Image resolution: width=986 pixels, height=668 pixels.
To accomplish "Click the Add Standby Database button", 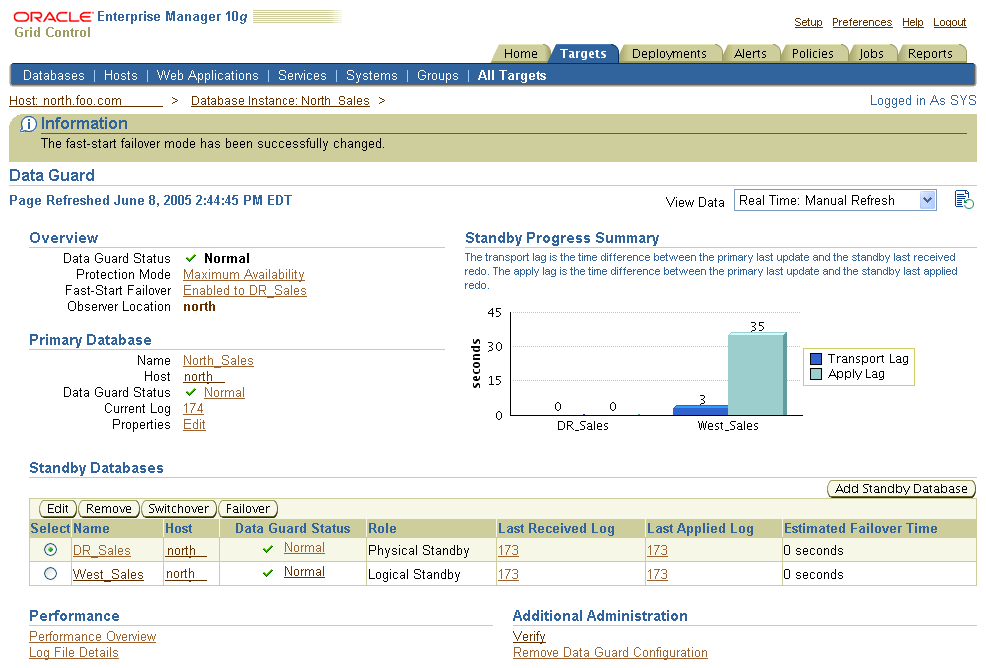I will (x=900, y=488).
